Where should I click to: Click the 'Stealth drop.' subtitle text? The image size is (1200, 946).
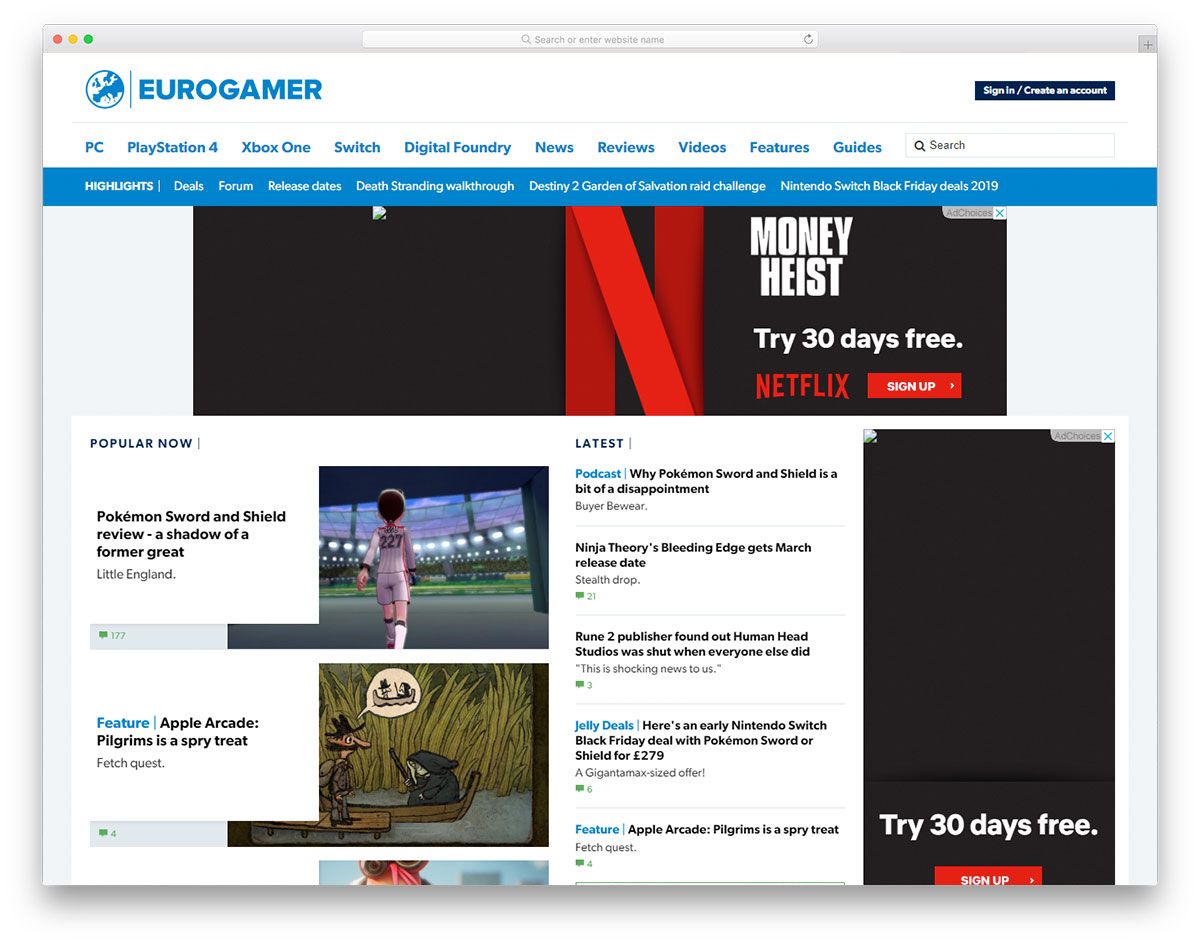[x=607, y=580]
